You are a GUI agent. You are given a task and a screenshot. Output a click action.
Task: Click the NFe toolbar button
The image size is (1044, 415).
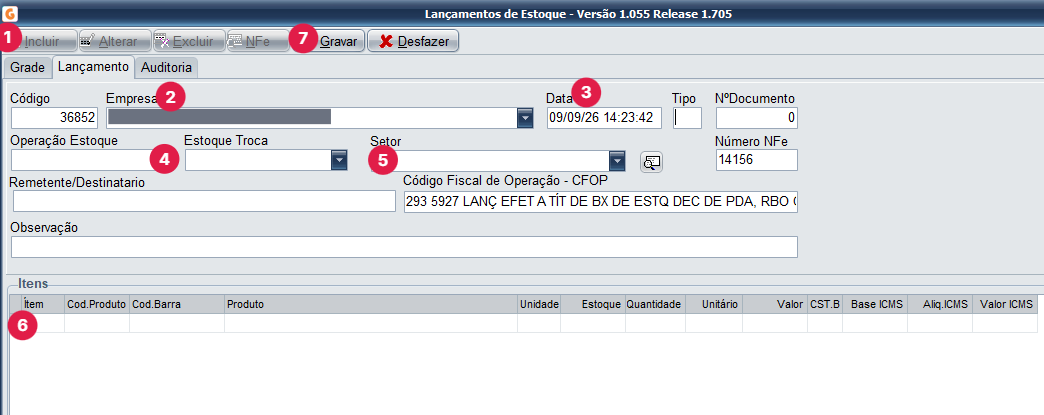pyautogui.click(x=257, y=41)
